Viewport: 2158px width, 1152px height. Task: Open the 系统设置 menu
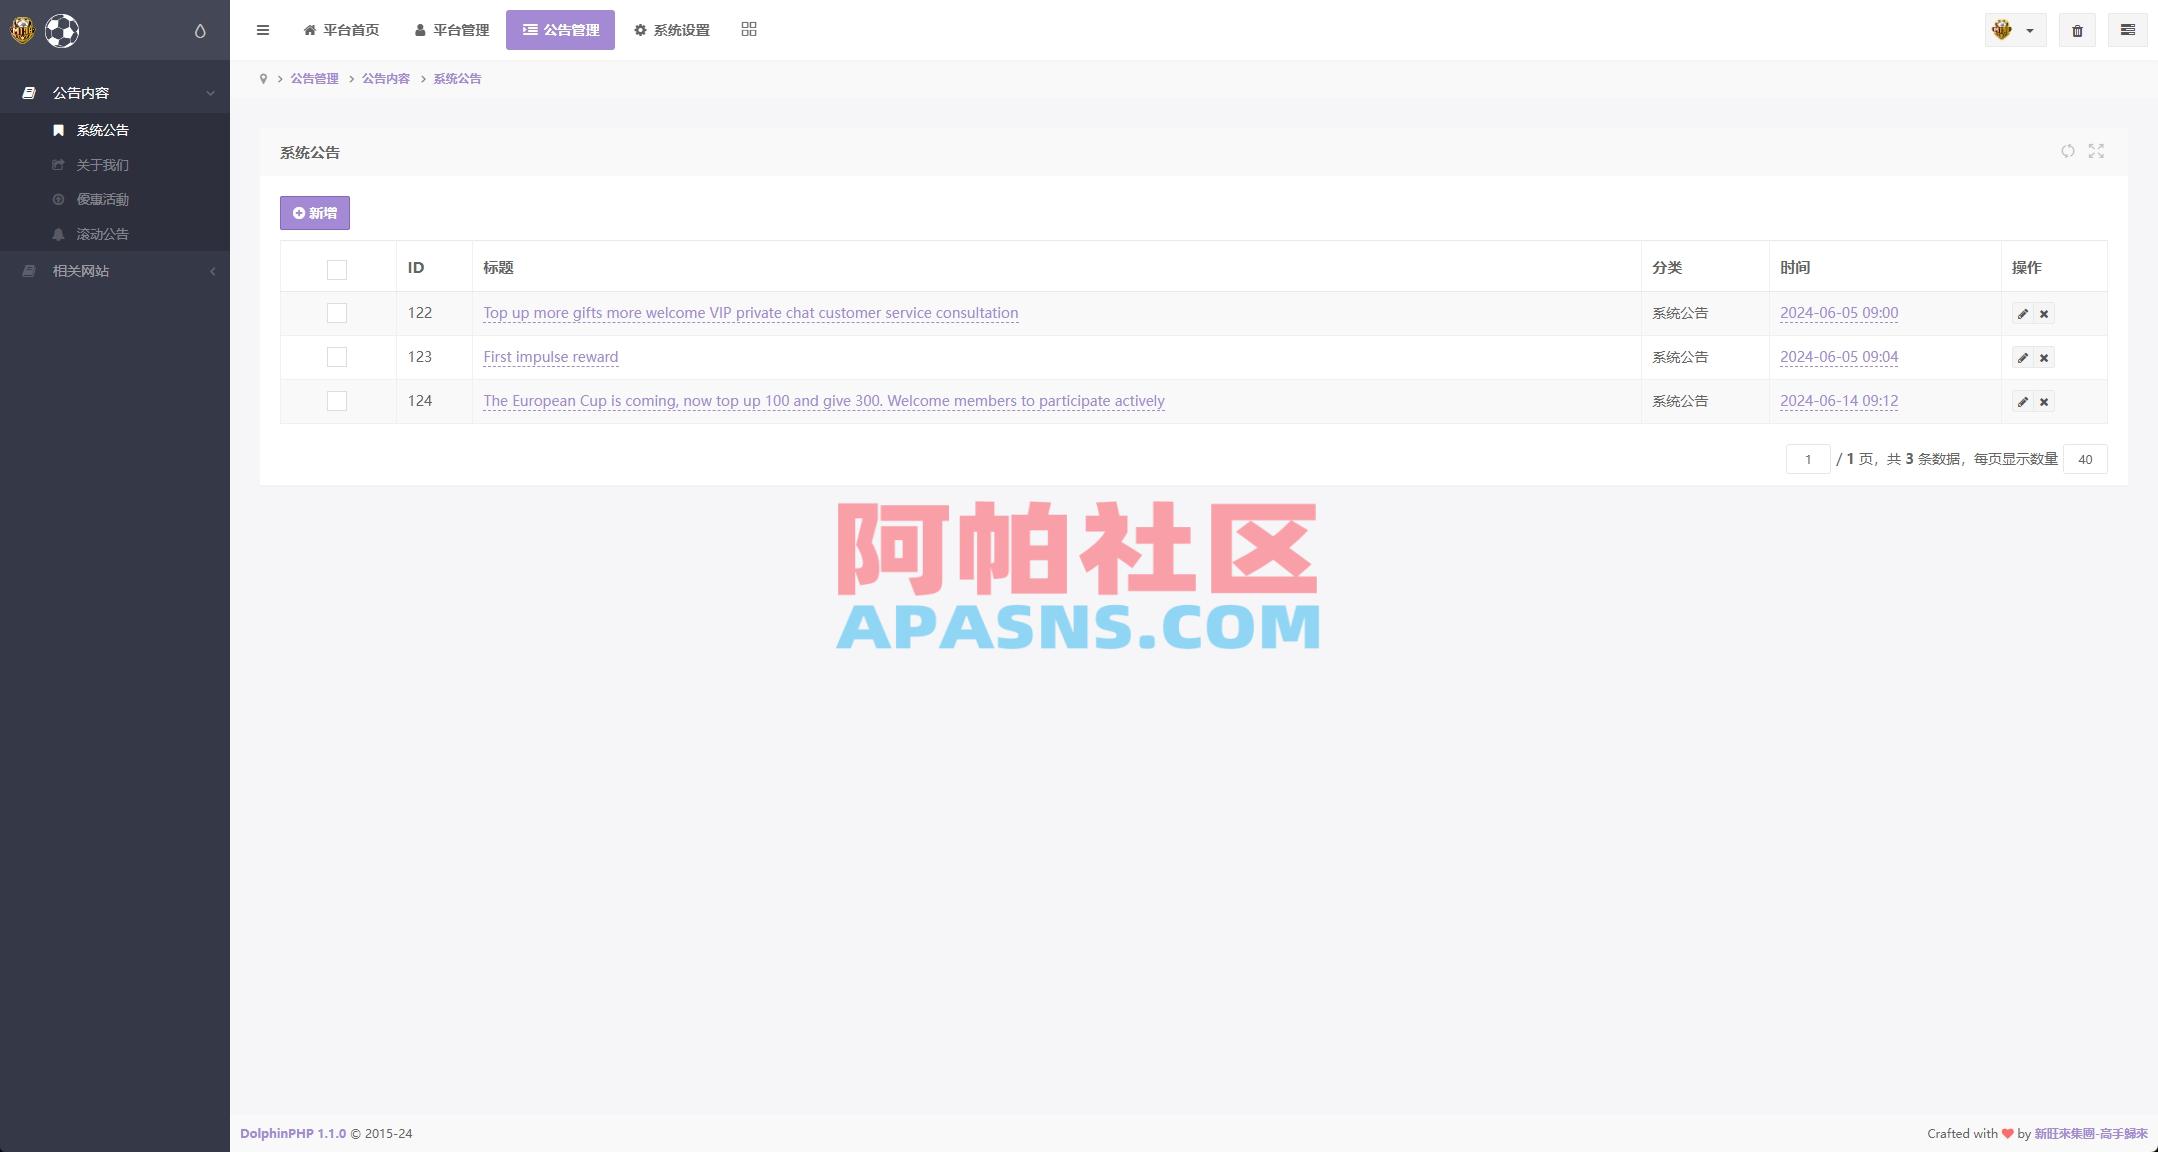[671, 30]
